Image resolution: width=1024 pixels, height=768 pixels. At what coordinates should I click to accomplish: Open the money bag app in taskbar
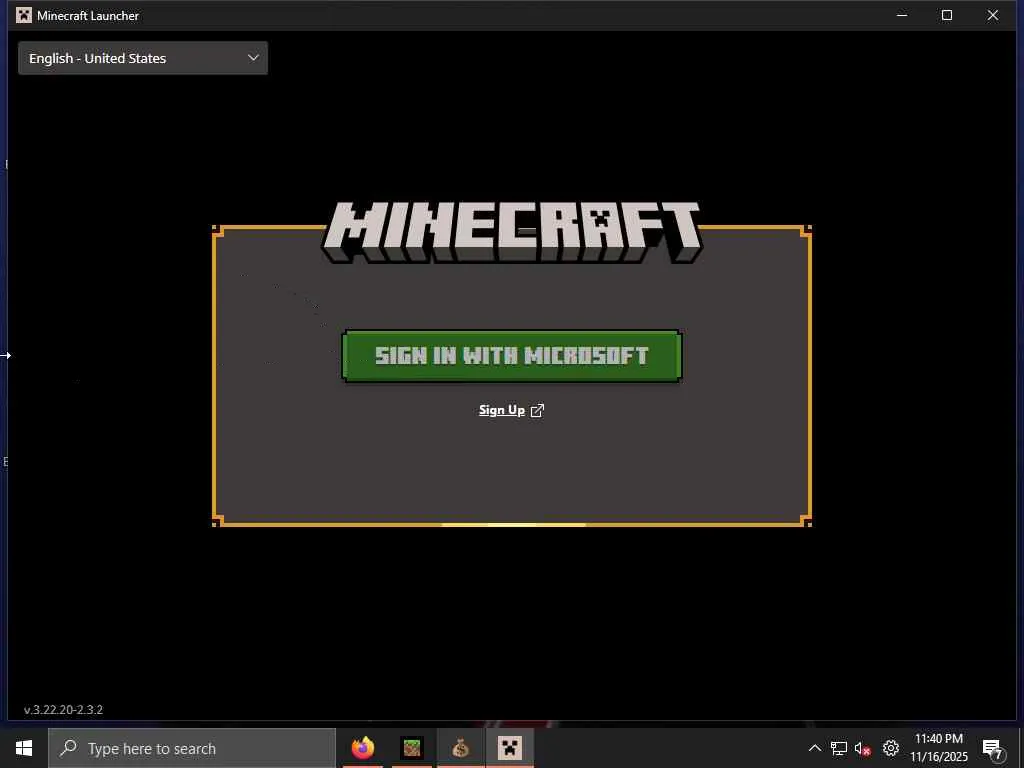coord(460,748)
